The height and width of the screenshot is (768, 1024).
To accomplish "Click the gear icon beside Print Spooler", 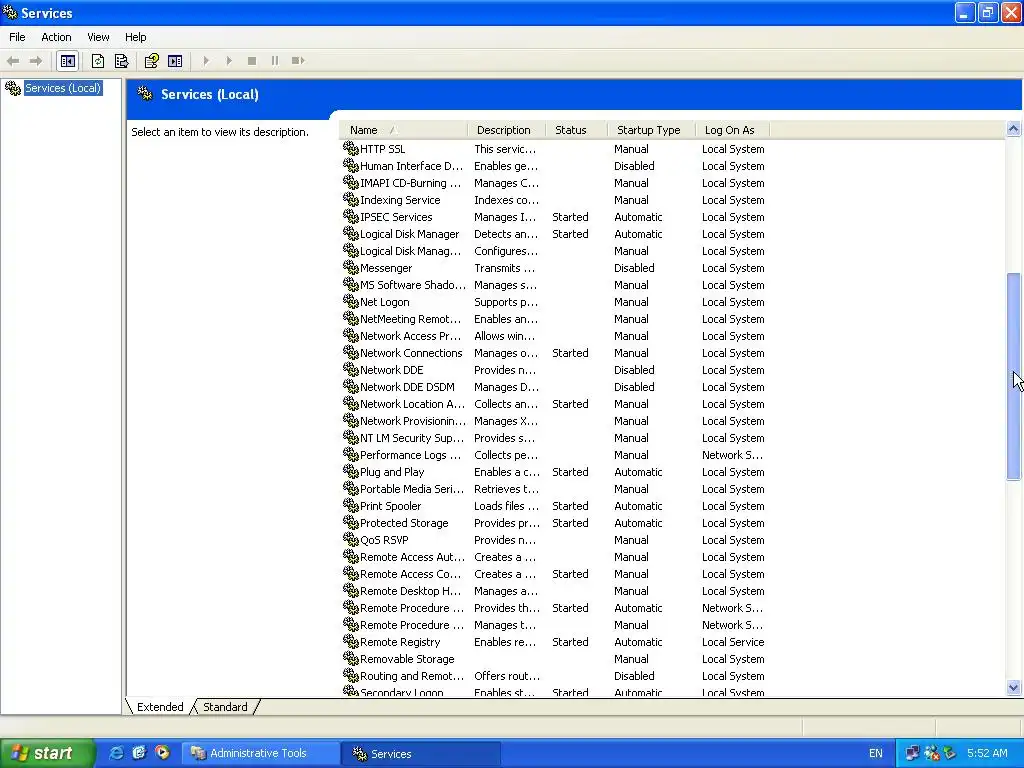I will click(351, 505).
